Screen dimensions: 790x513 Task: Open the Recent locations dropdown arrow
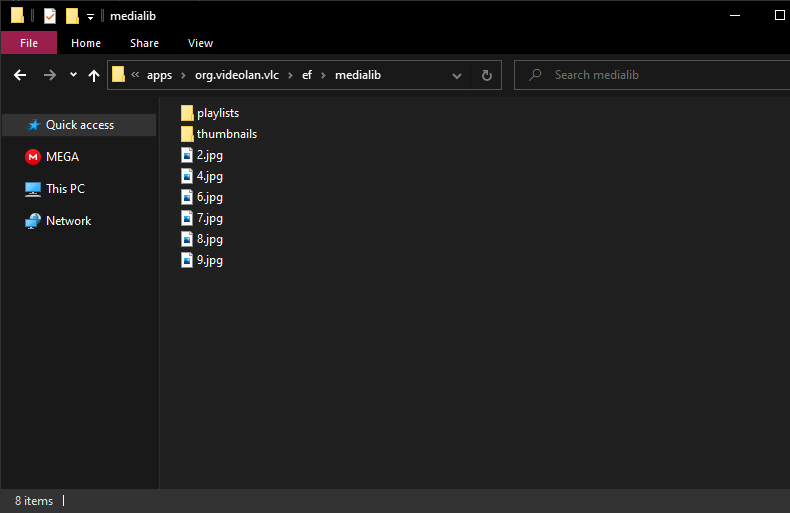[73, 75]
